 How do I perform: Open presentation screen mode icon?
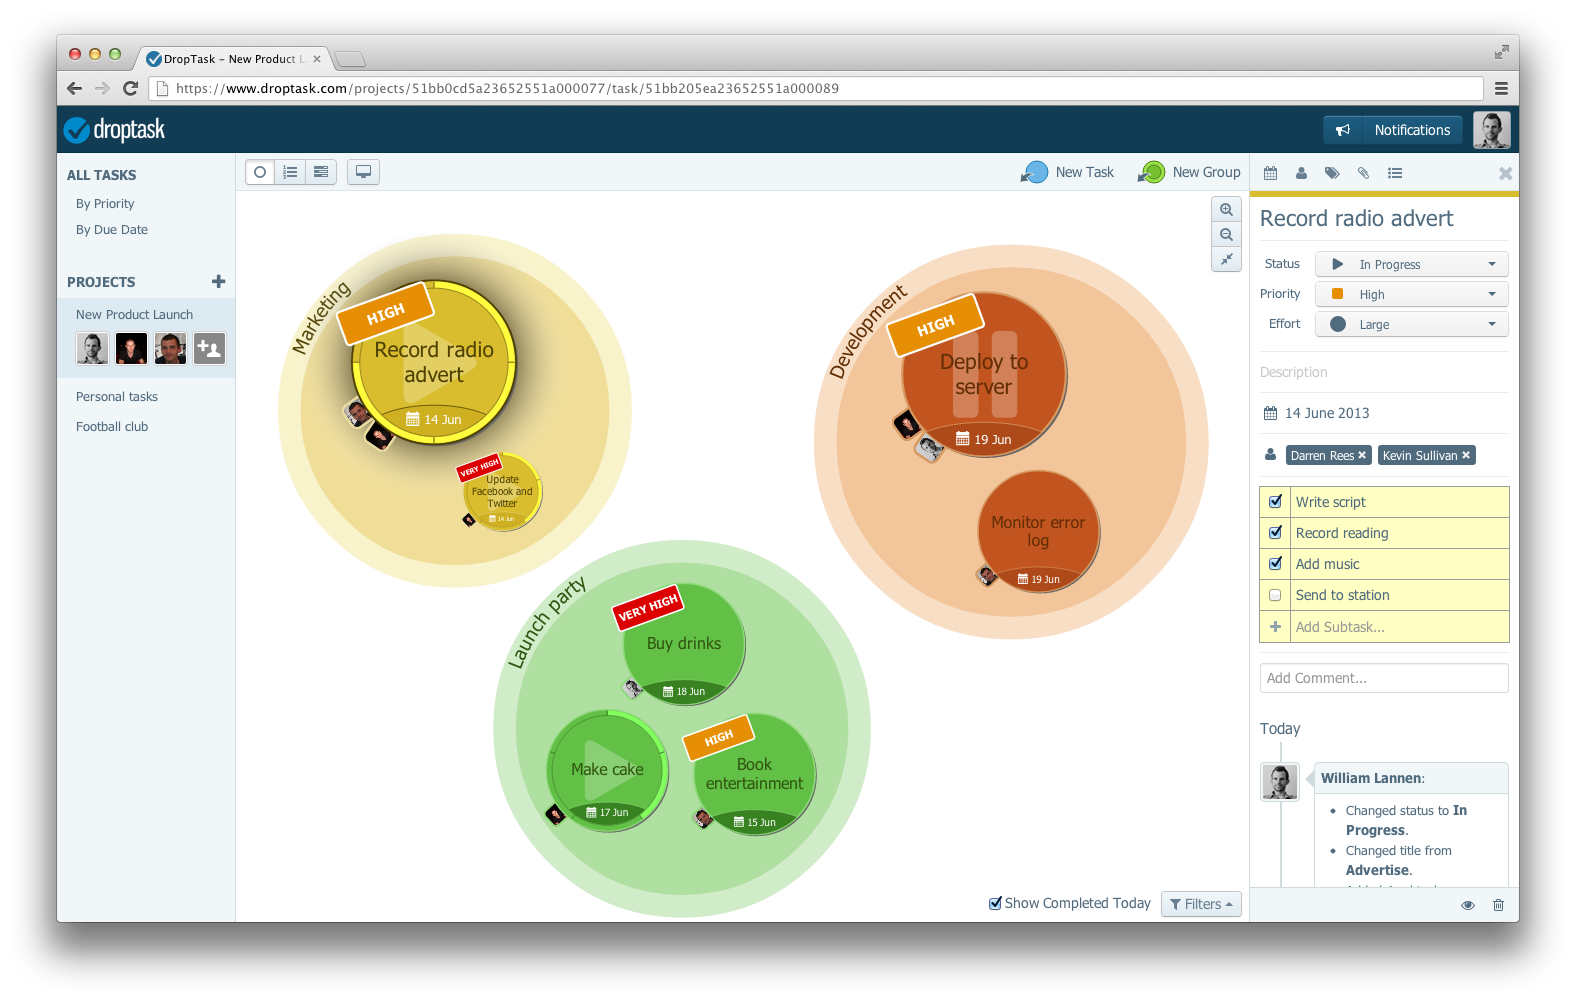(x=364, y=172)
